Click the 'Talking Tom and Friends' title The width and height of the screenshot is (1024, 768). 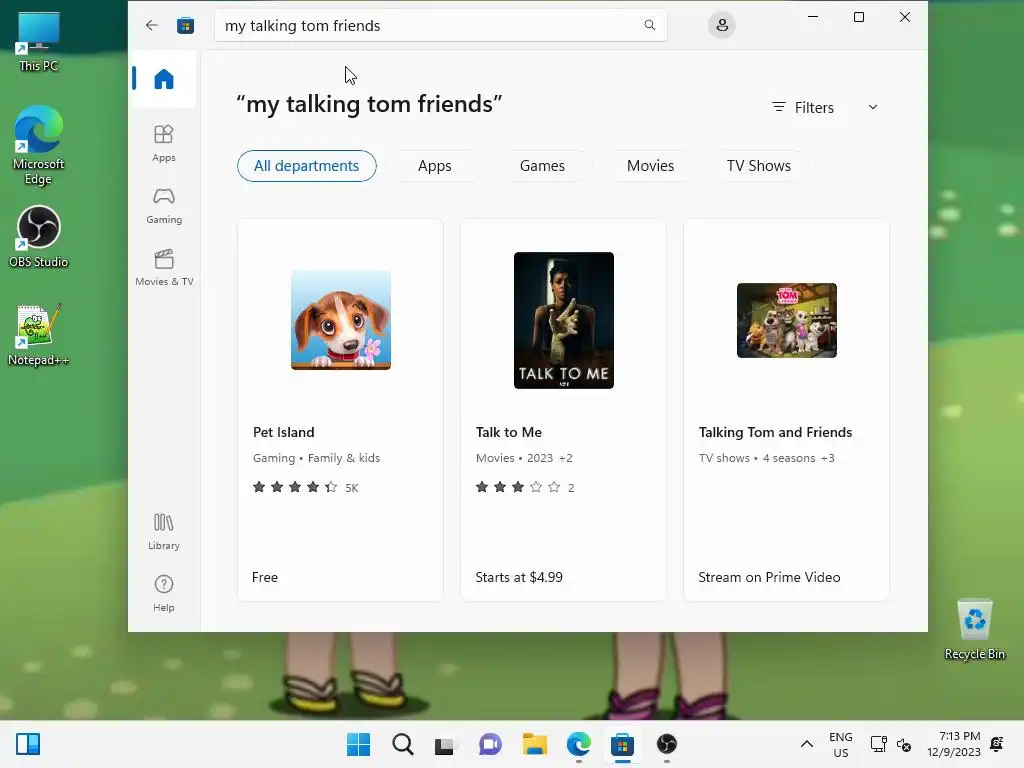[x=775, y=432]
